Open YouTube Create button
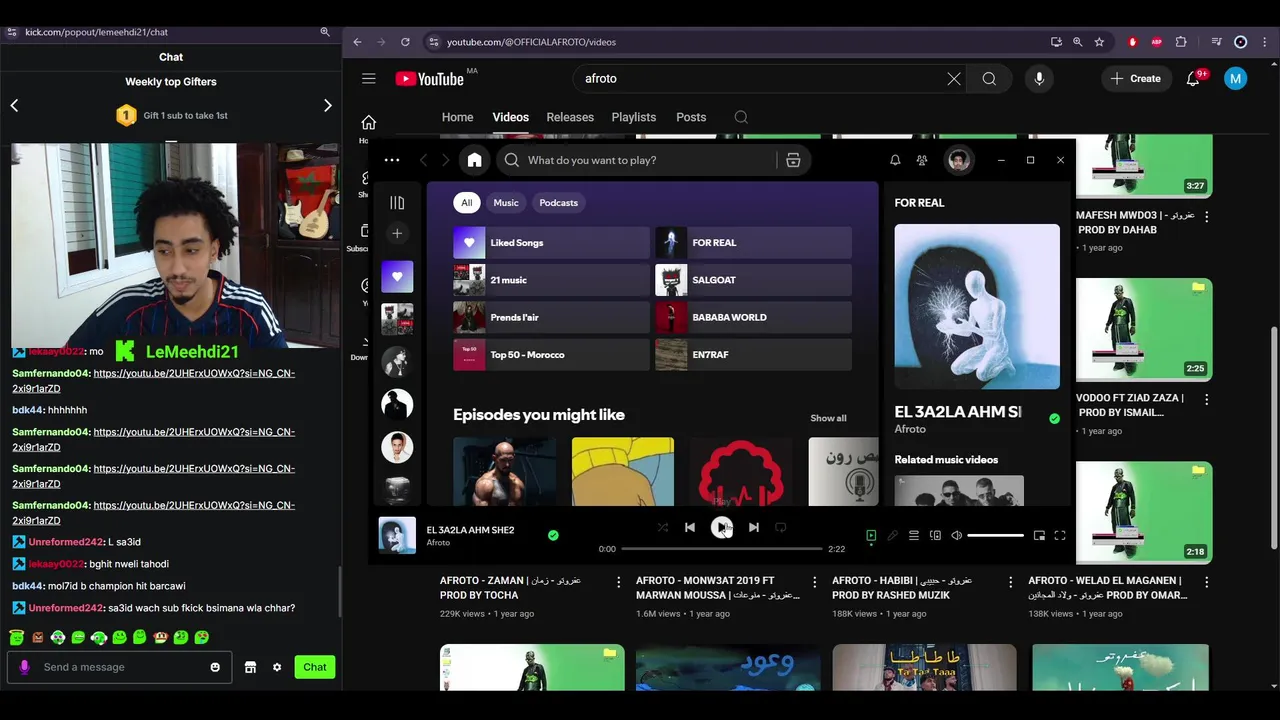 (1136, 79)
